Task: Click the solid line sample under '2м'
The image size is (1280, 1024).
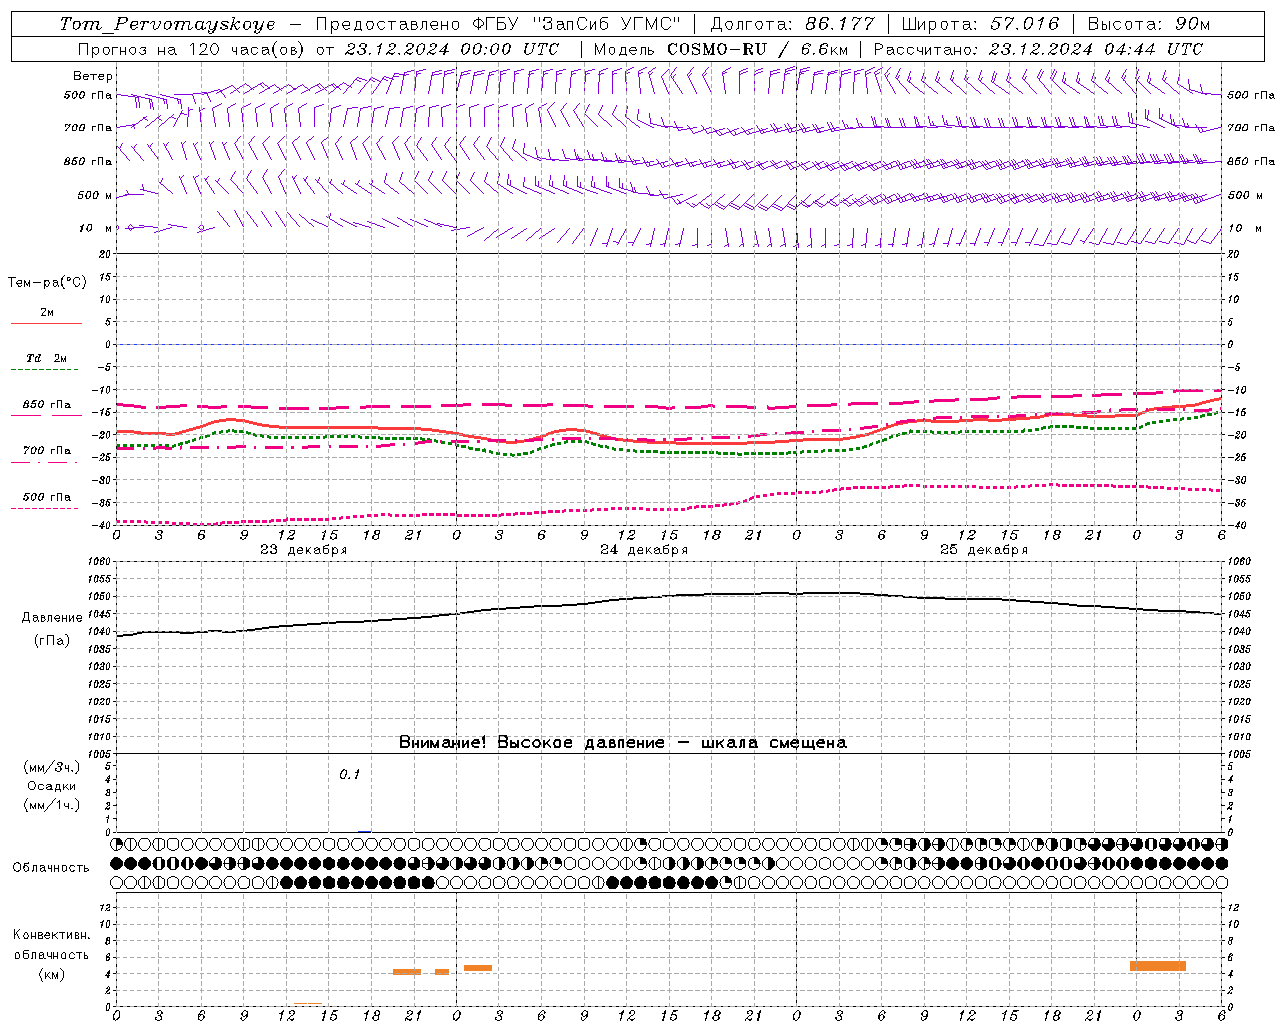Action: [x=46, y=323]
